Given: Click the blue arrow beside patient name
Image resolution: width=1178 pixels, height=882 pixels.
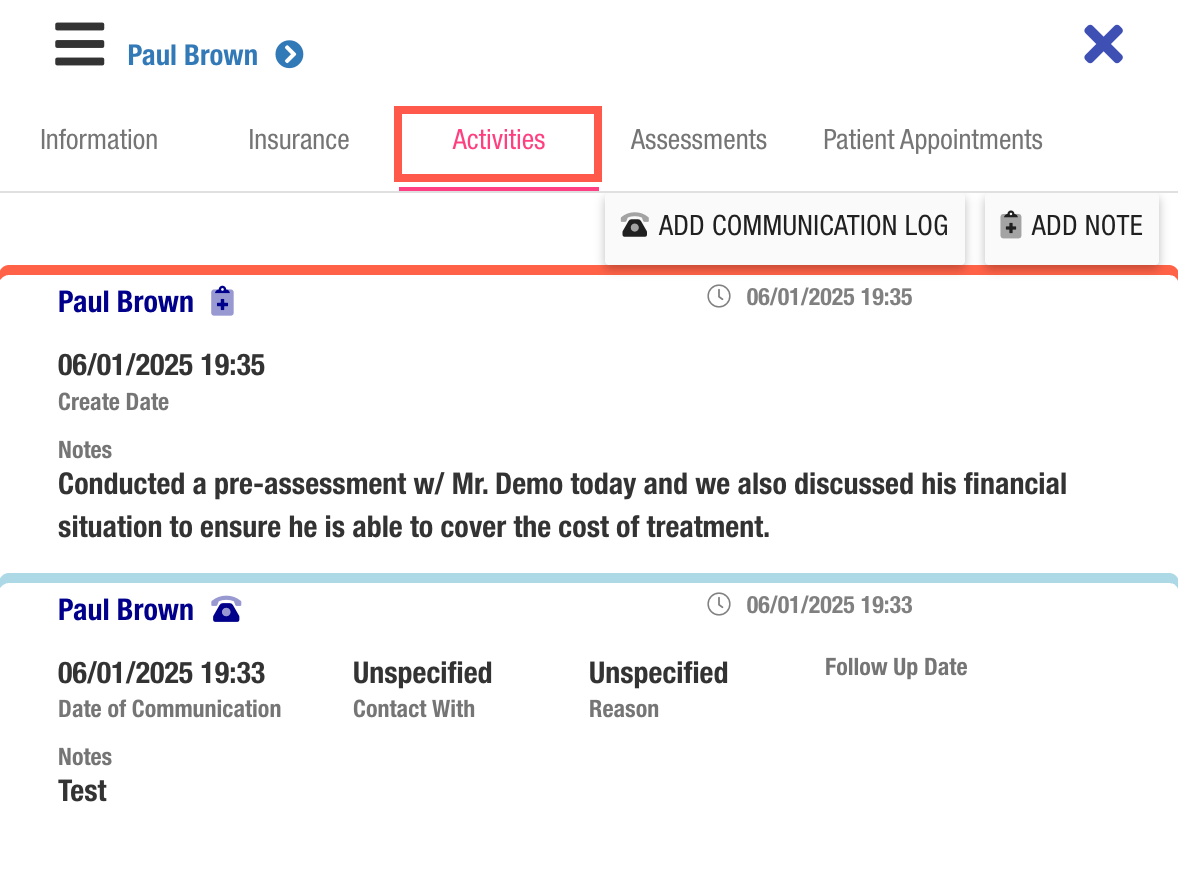Looking at the screenshot, I should point(289,54).
